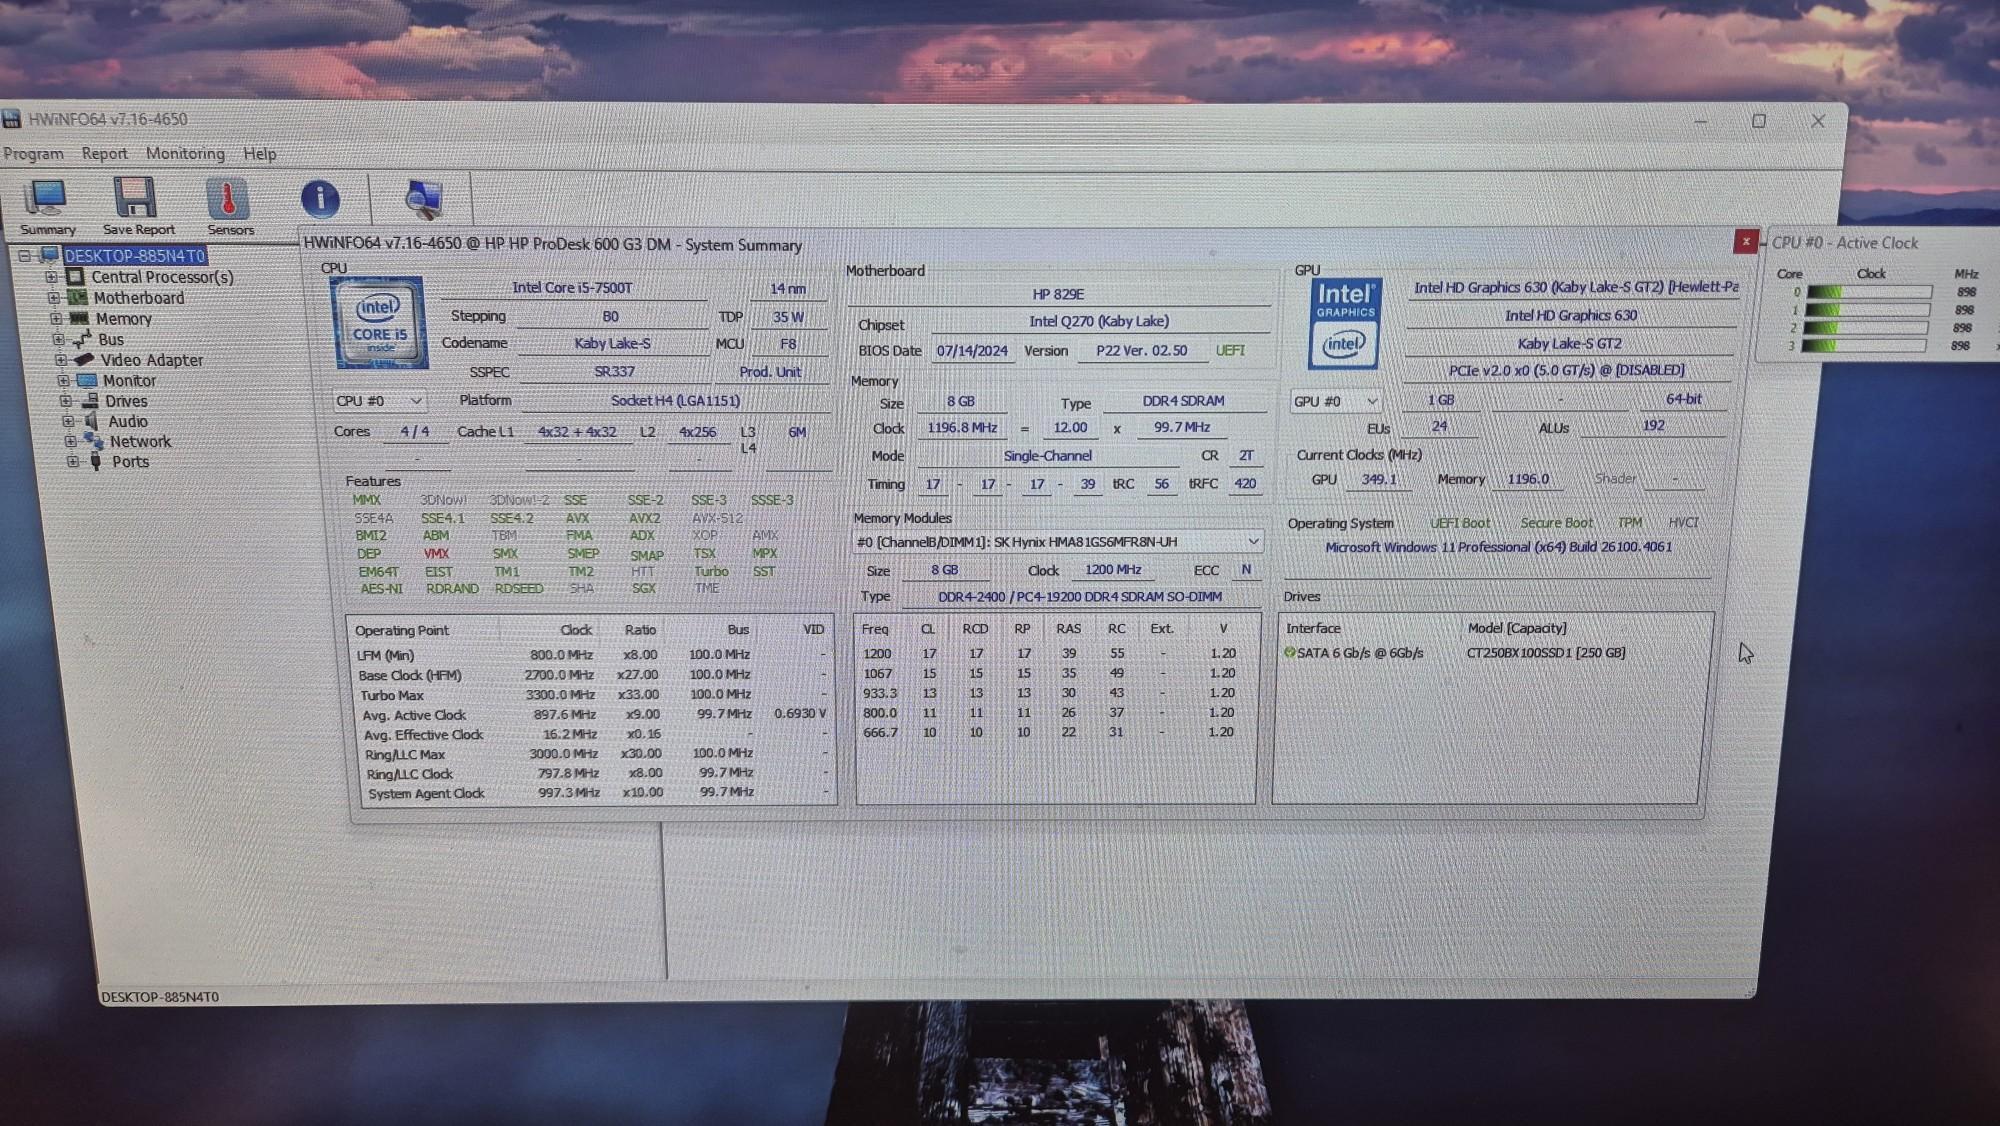Click the Core 0 active clock bar
This screenshot has height=1126, width=2000.
coord(1868,292)
